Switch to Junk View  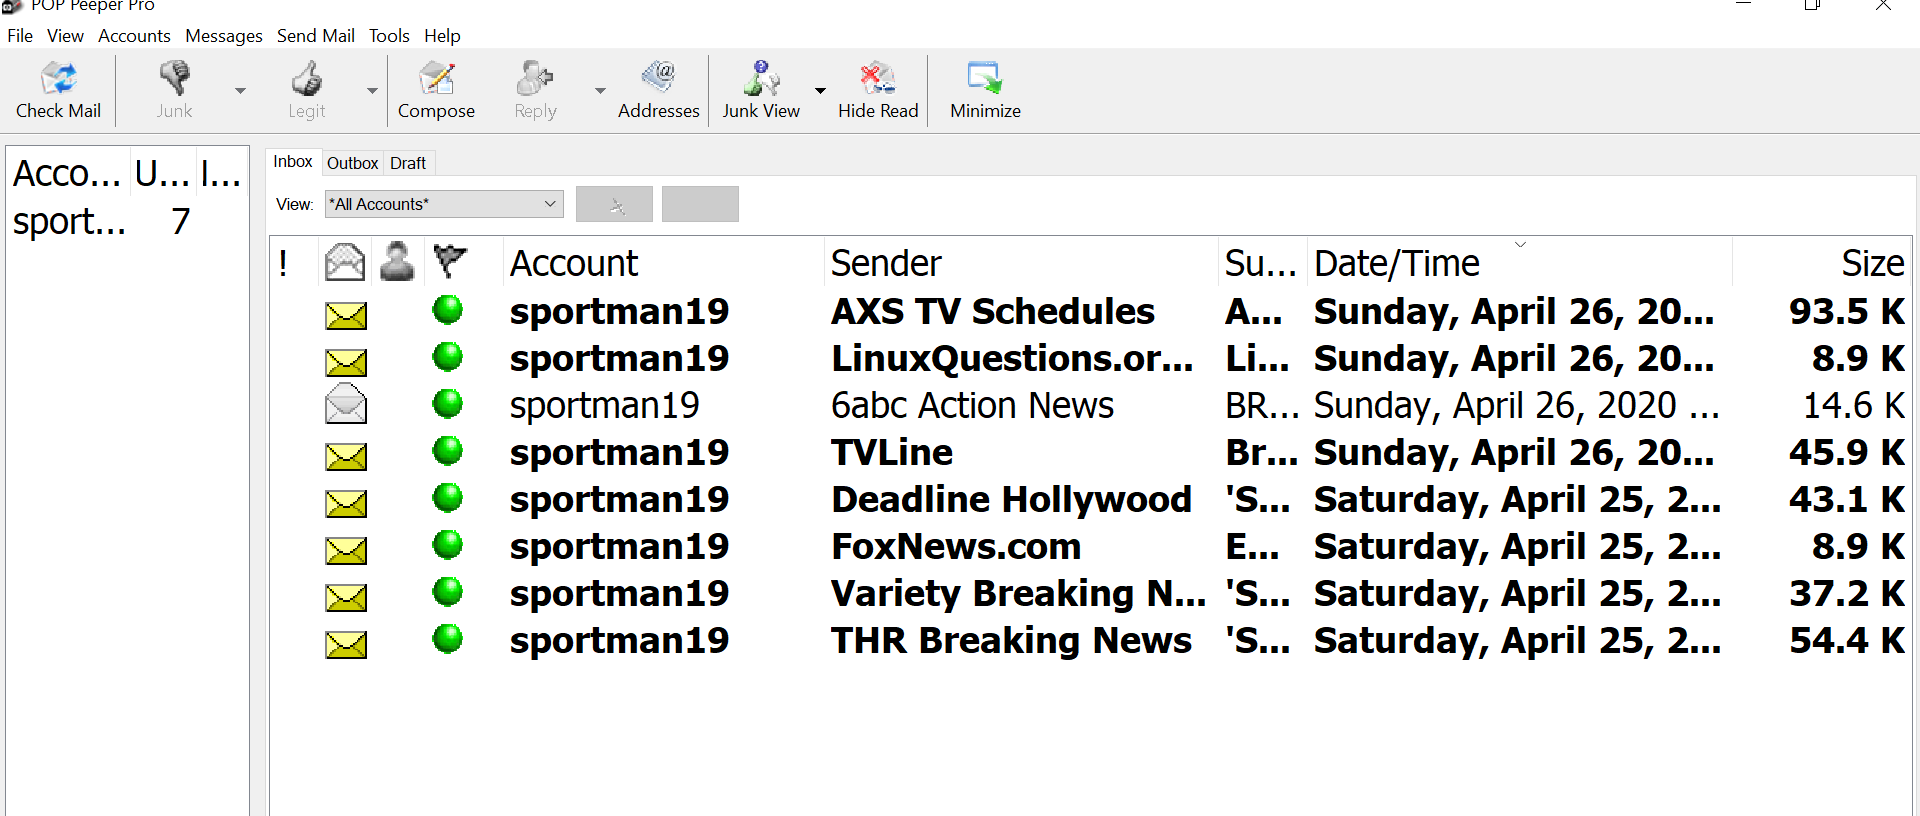point(761,90)
